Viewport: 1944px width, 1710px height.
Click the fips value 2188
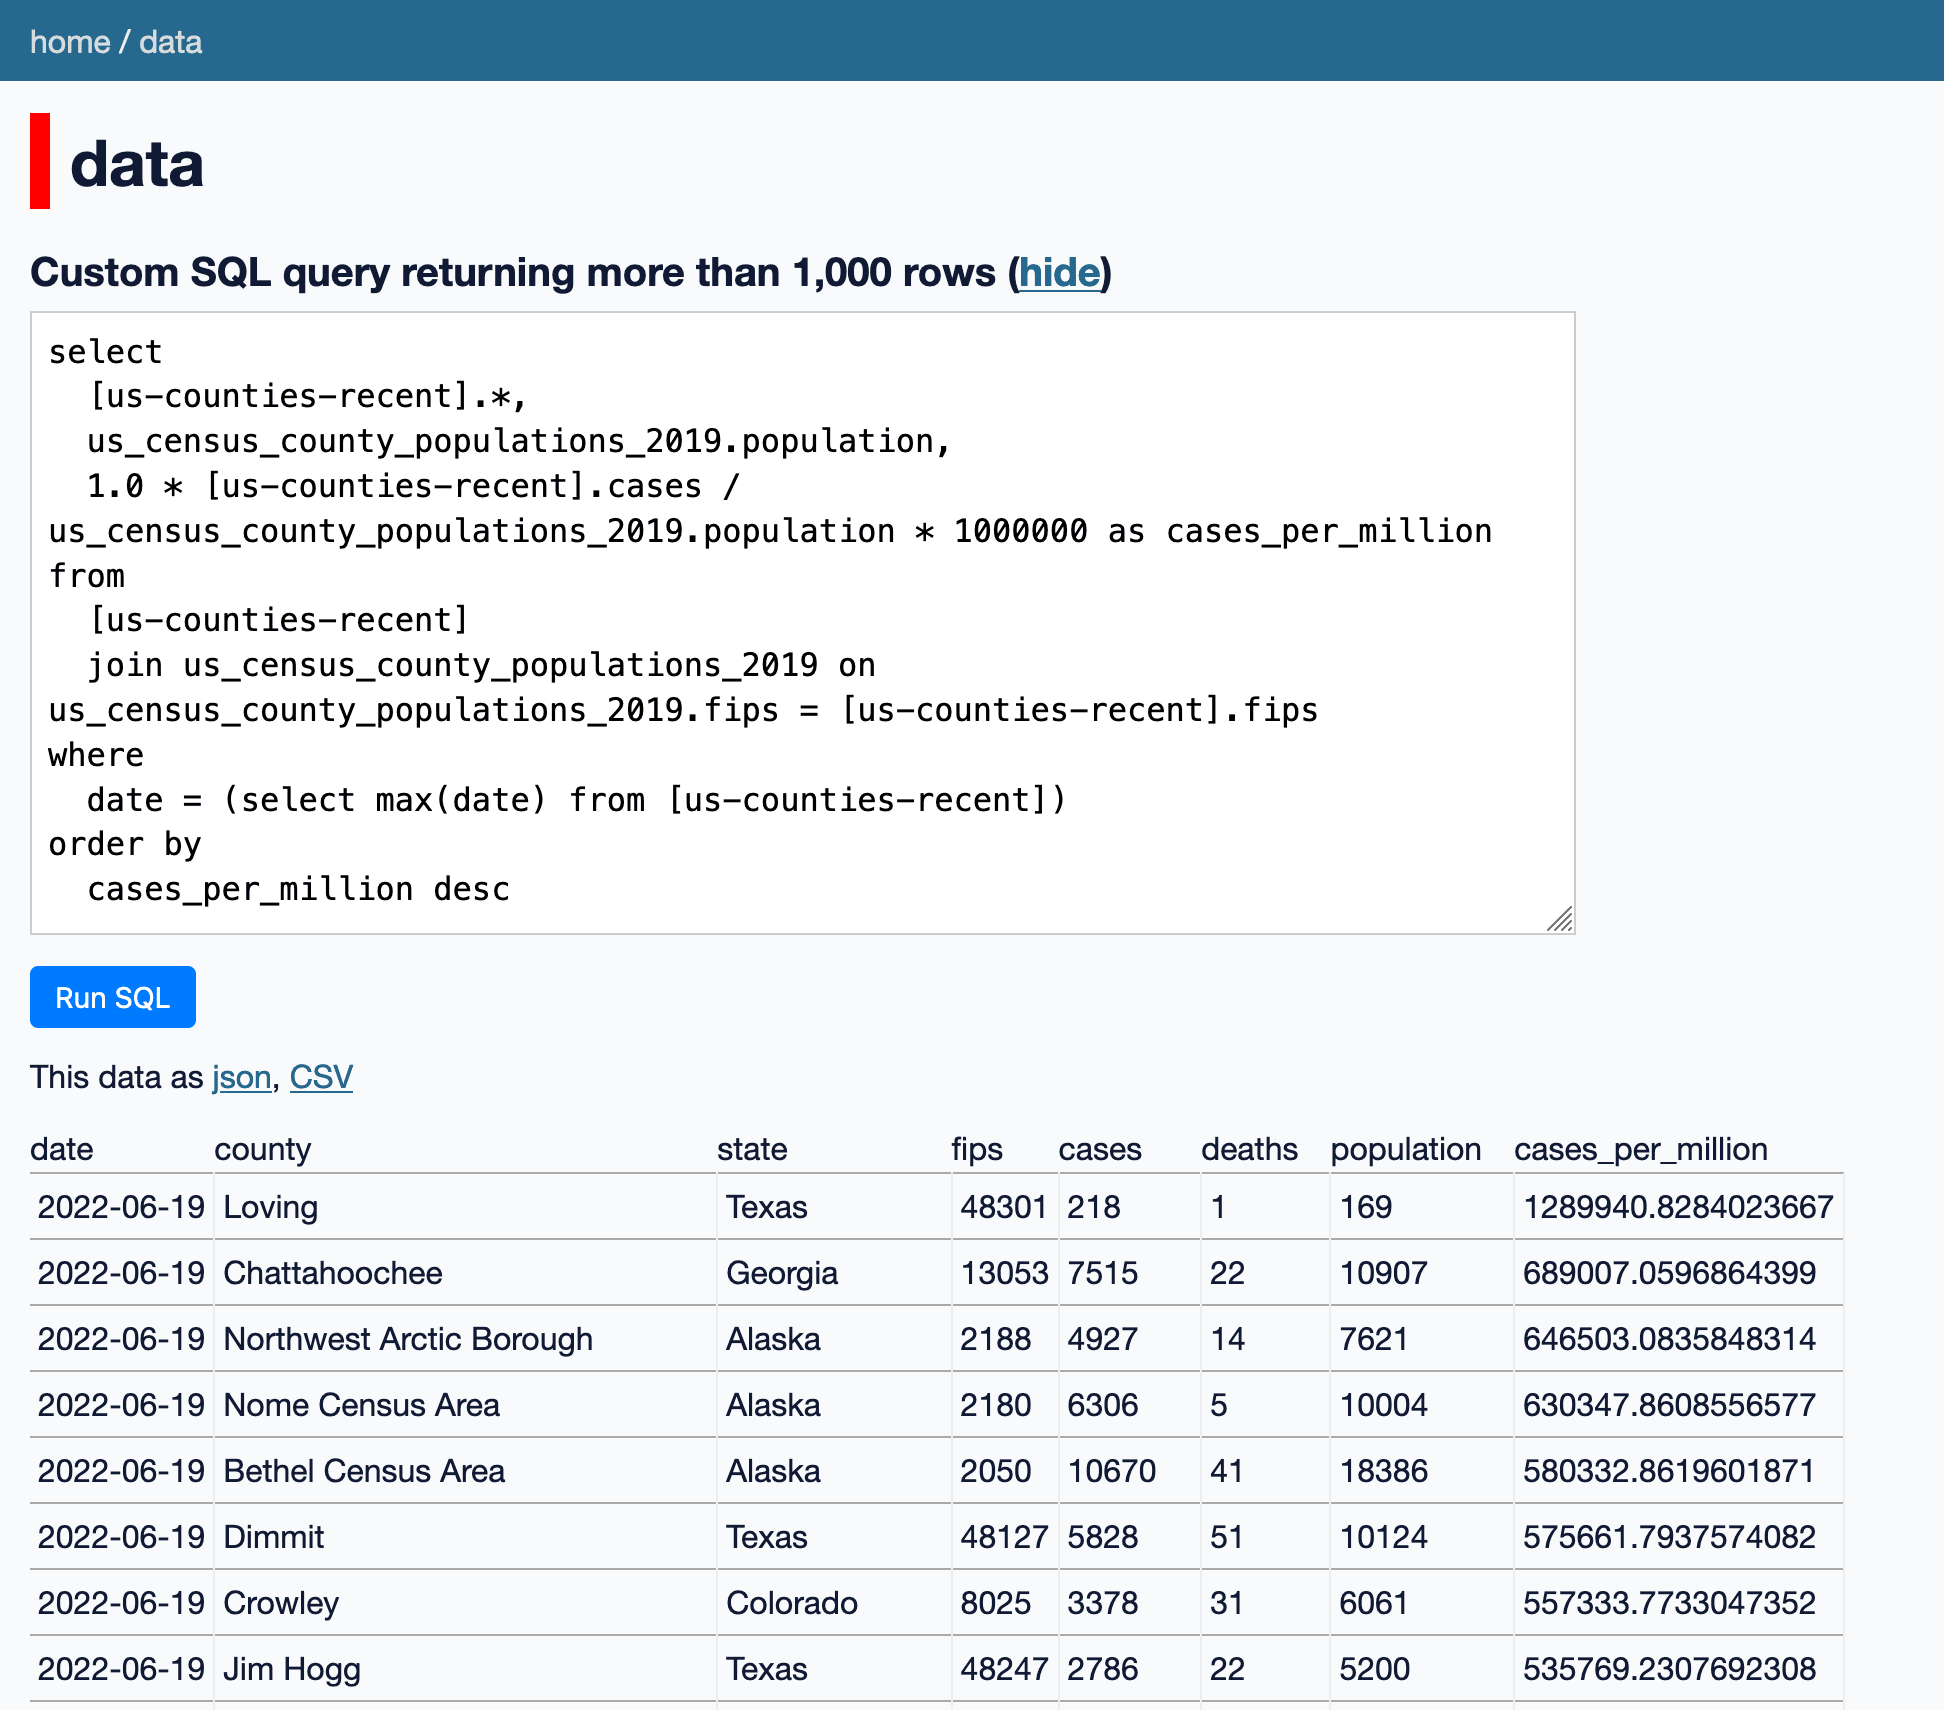coord(995,1339)
